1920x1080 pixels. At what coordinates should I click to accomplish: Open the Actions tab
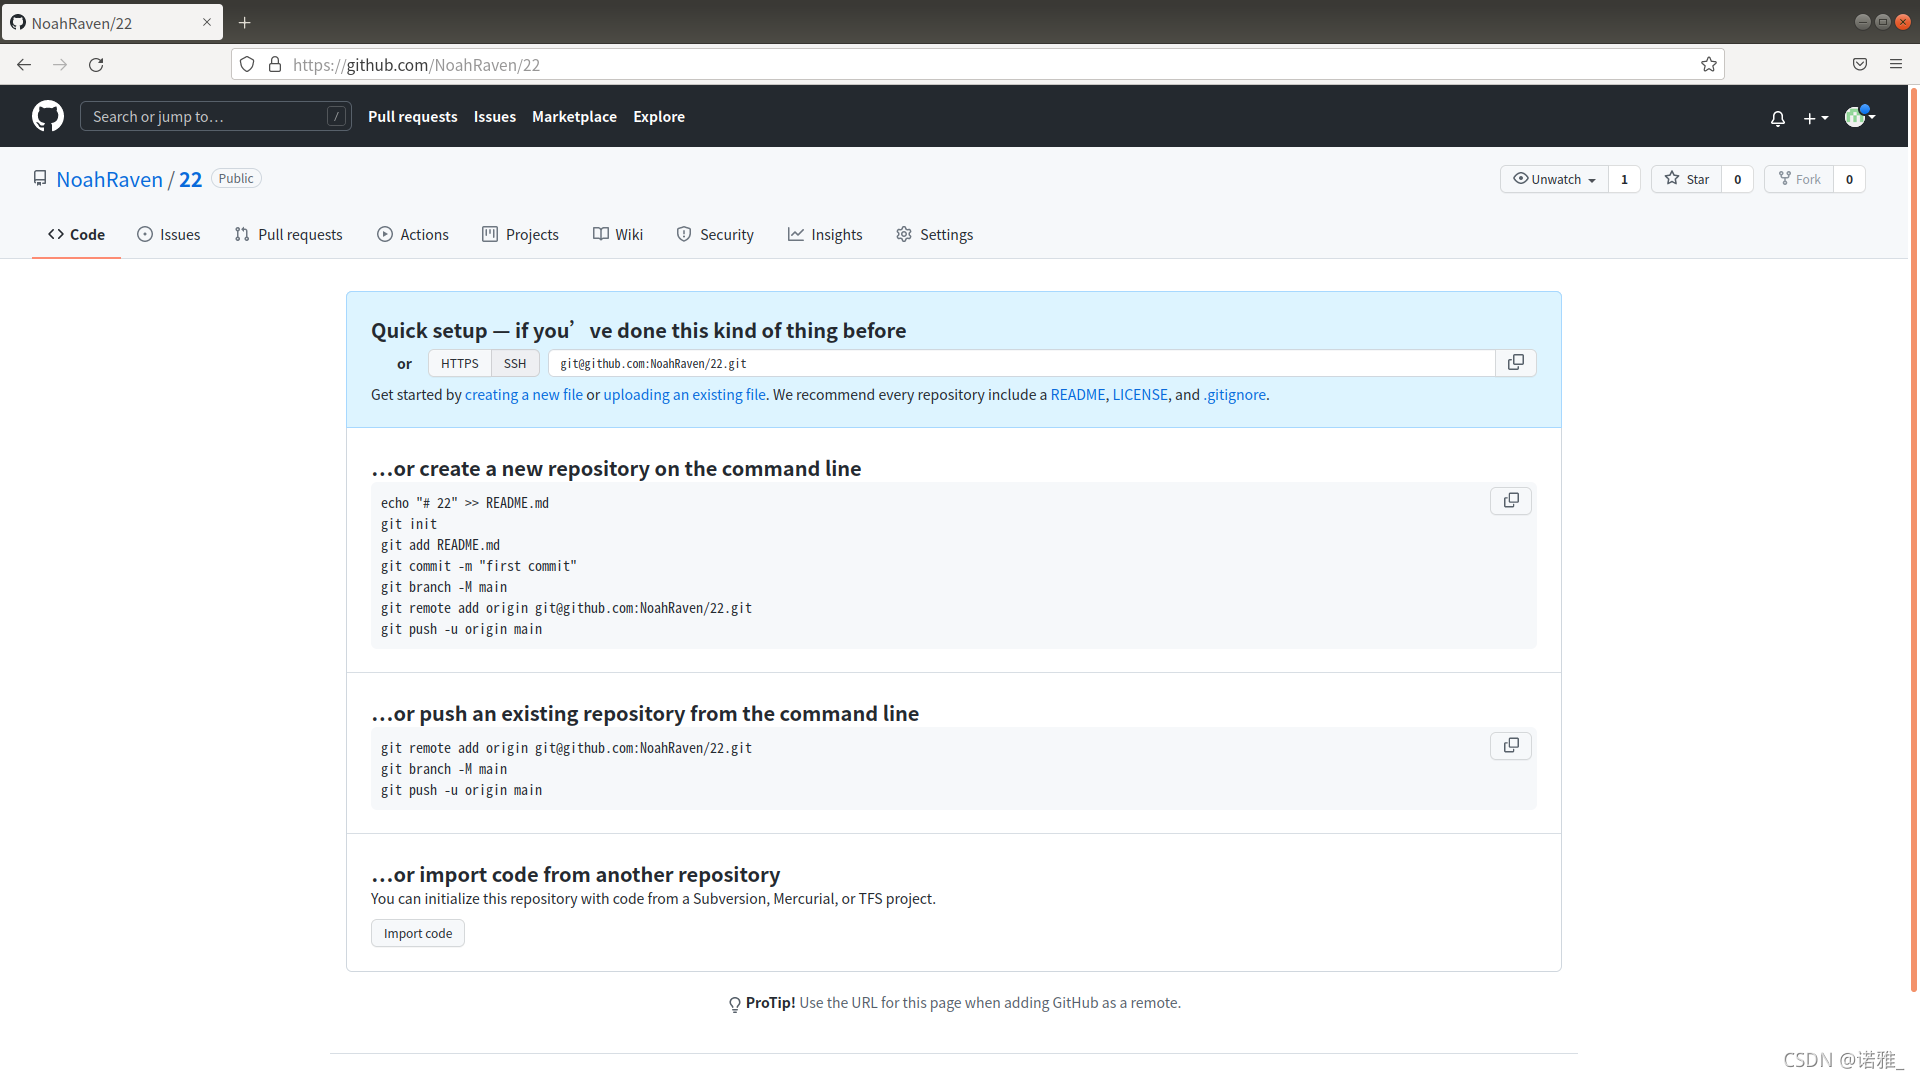(x=412, y=234)
